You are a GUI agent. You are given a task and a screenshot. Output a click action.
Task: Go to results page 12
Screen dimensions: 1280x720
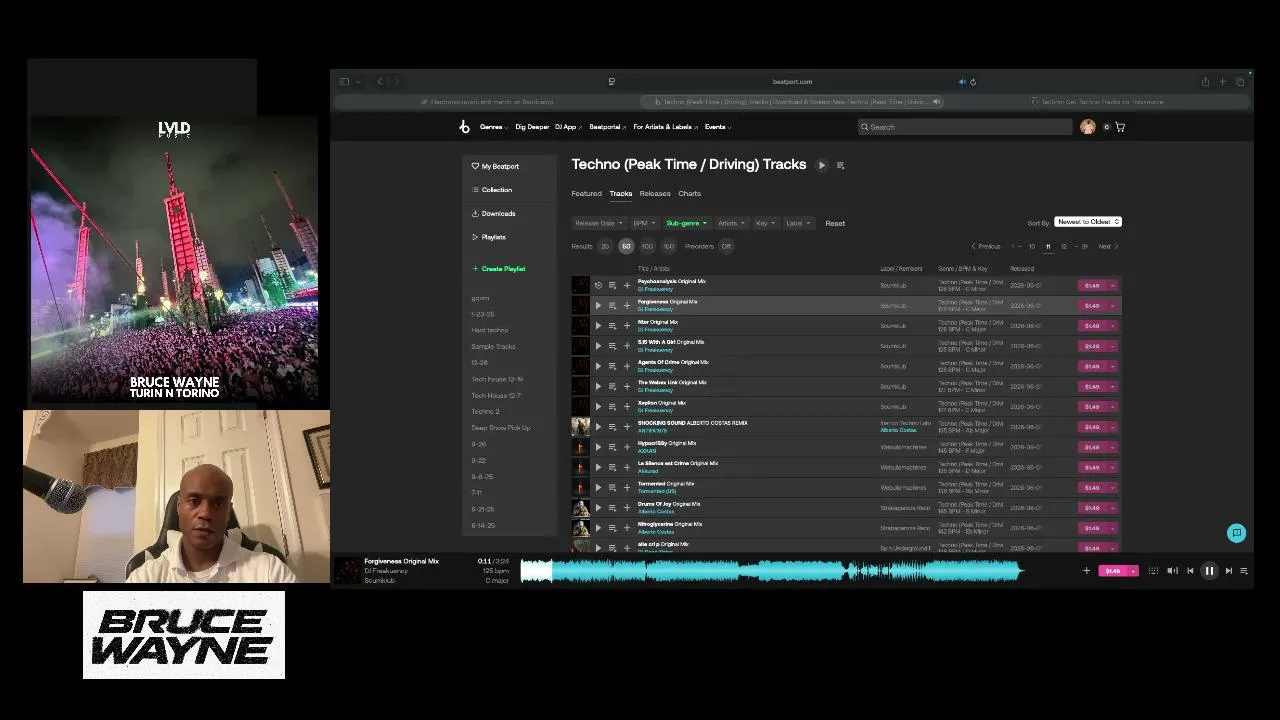(1063, 246)
